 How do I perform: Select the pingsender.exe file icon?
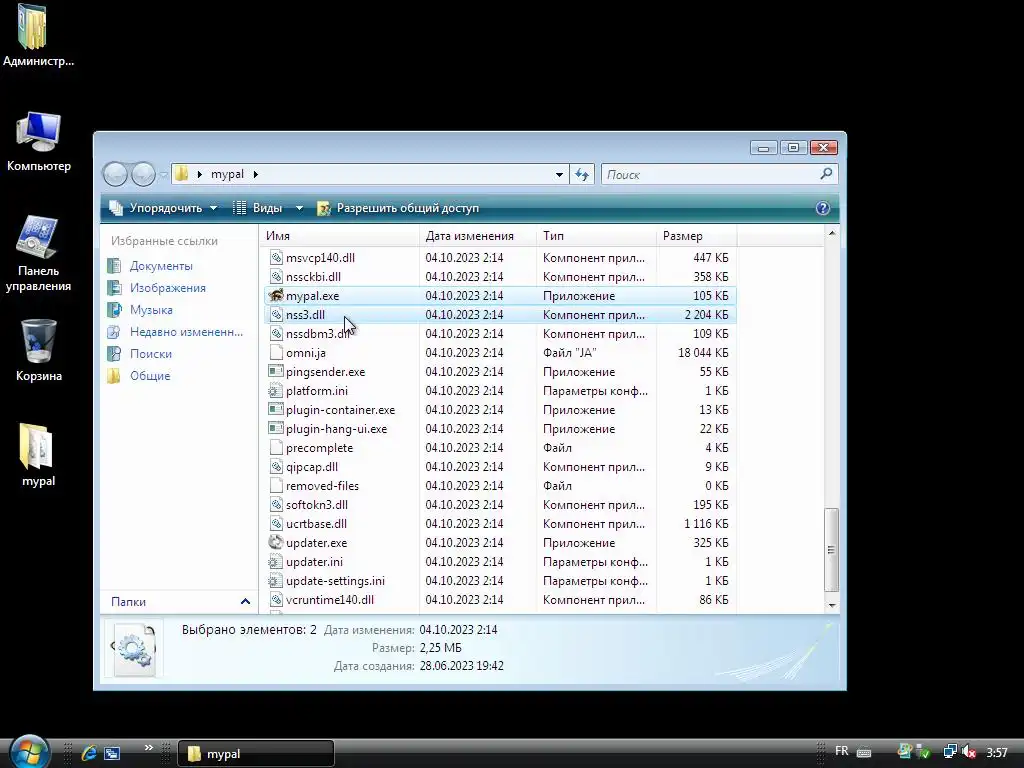[x=276, y=372]
